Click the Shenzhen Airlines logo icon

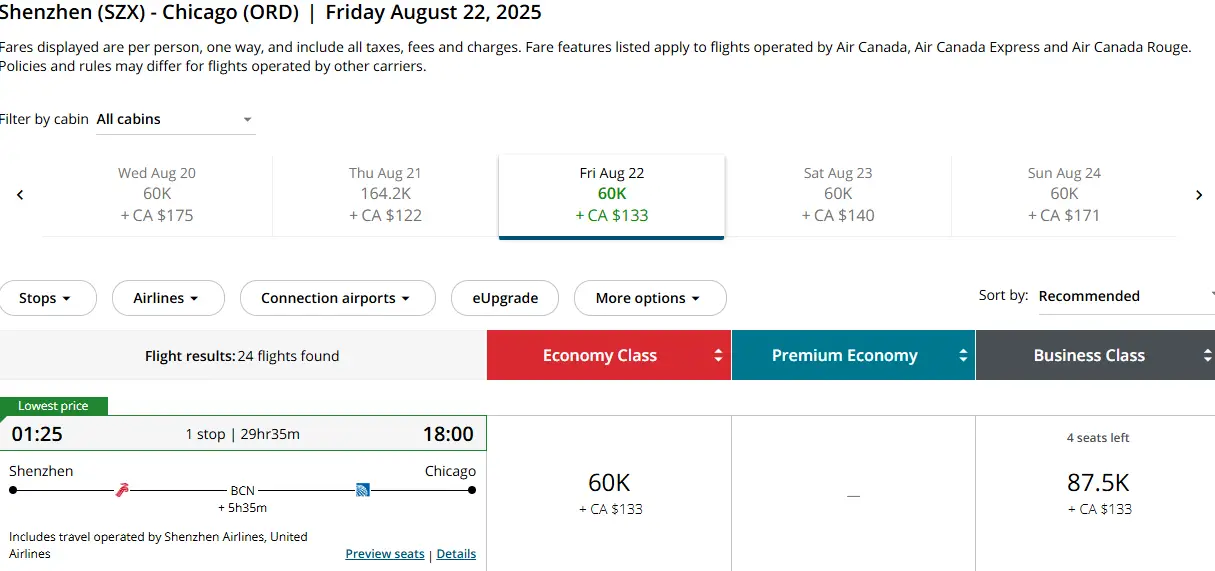pos(123,490)
